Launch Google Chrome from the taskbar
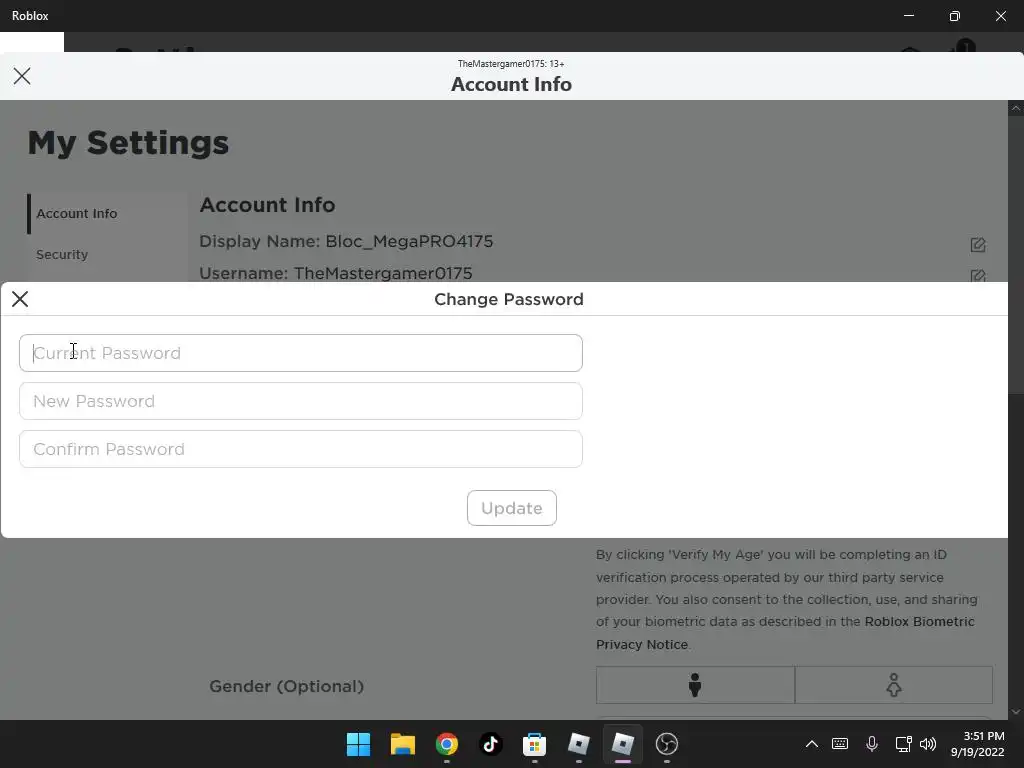Viewport: 1024px width, 768px height. click(x=447, y=744)
